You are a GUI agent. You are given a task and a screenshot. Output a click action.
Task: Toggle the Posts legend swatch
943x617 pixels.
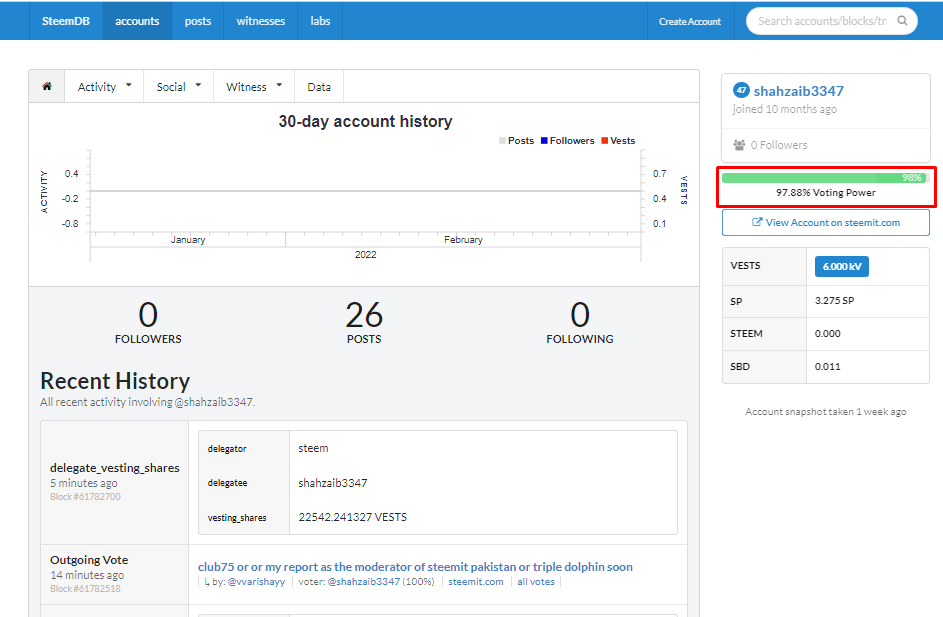point(502,141)
